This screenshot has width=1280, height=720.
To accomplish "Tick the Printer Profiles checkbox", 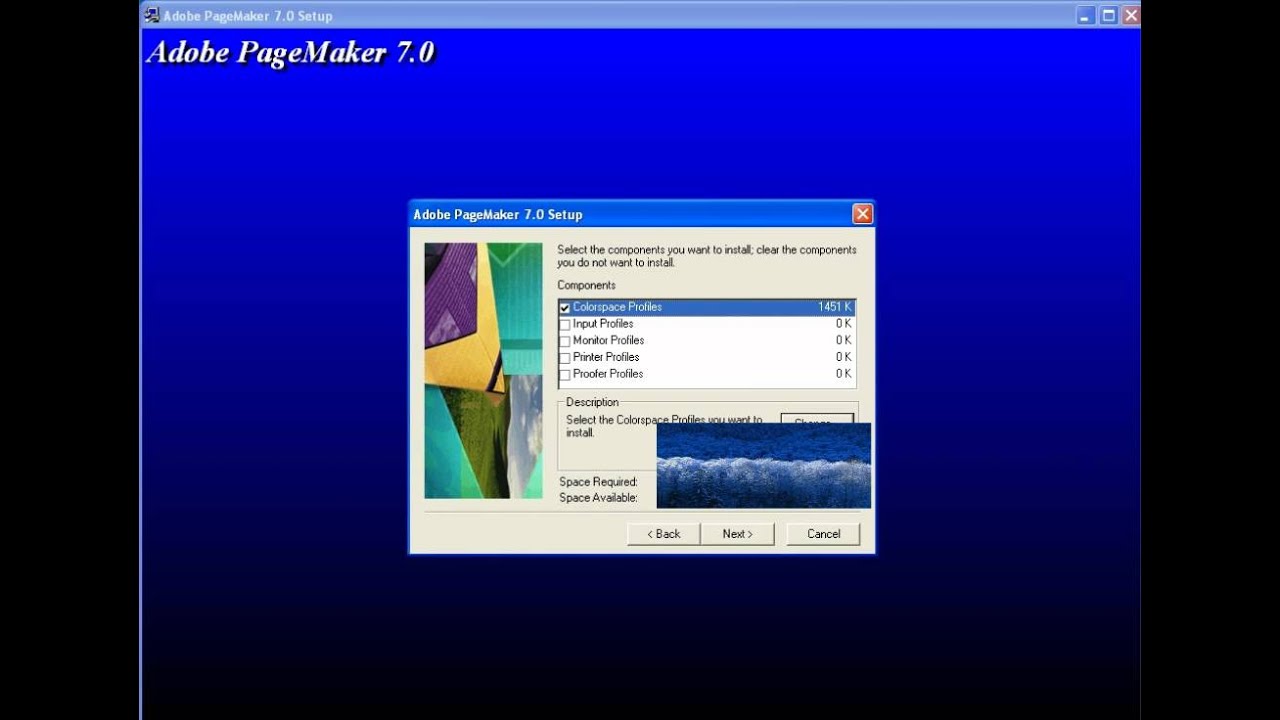I will pos(565,358).
